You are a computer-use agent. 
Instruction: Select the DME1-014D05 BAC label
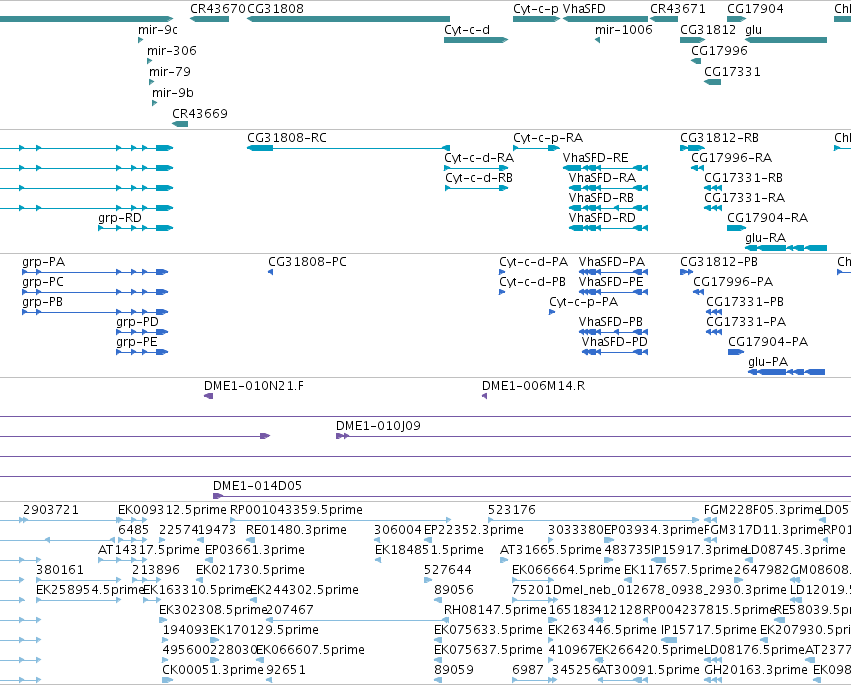click(257, 486)
